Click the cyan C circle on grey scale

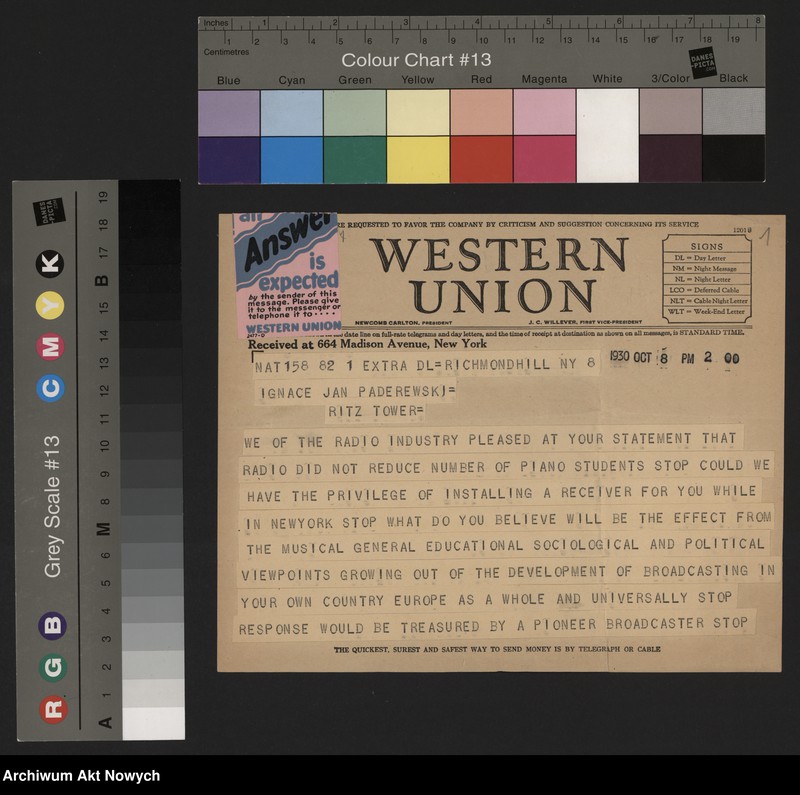pos(51,388)
